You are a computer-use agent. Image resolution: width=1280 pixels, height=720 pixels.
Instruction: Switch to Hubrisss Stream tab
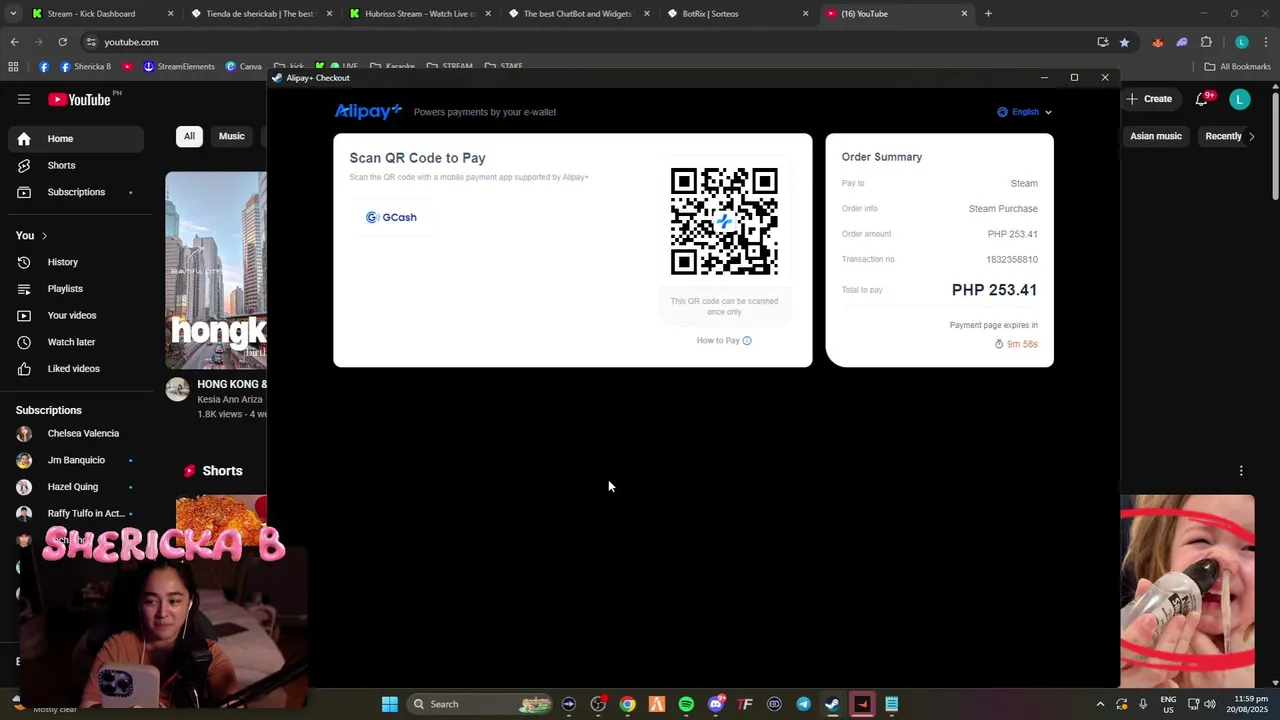click(419, 14)
